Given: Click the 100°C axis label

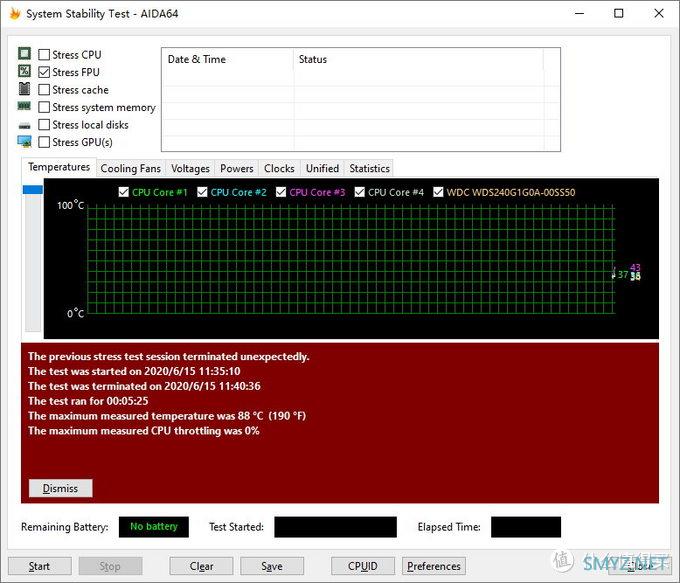Looking at the screenshot, I should [x=70, y=205].
